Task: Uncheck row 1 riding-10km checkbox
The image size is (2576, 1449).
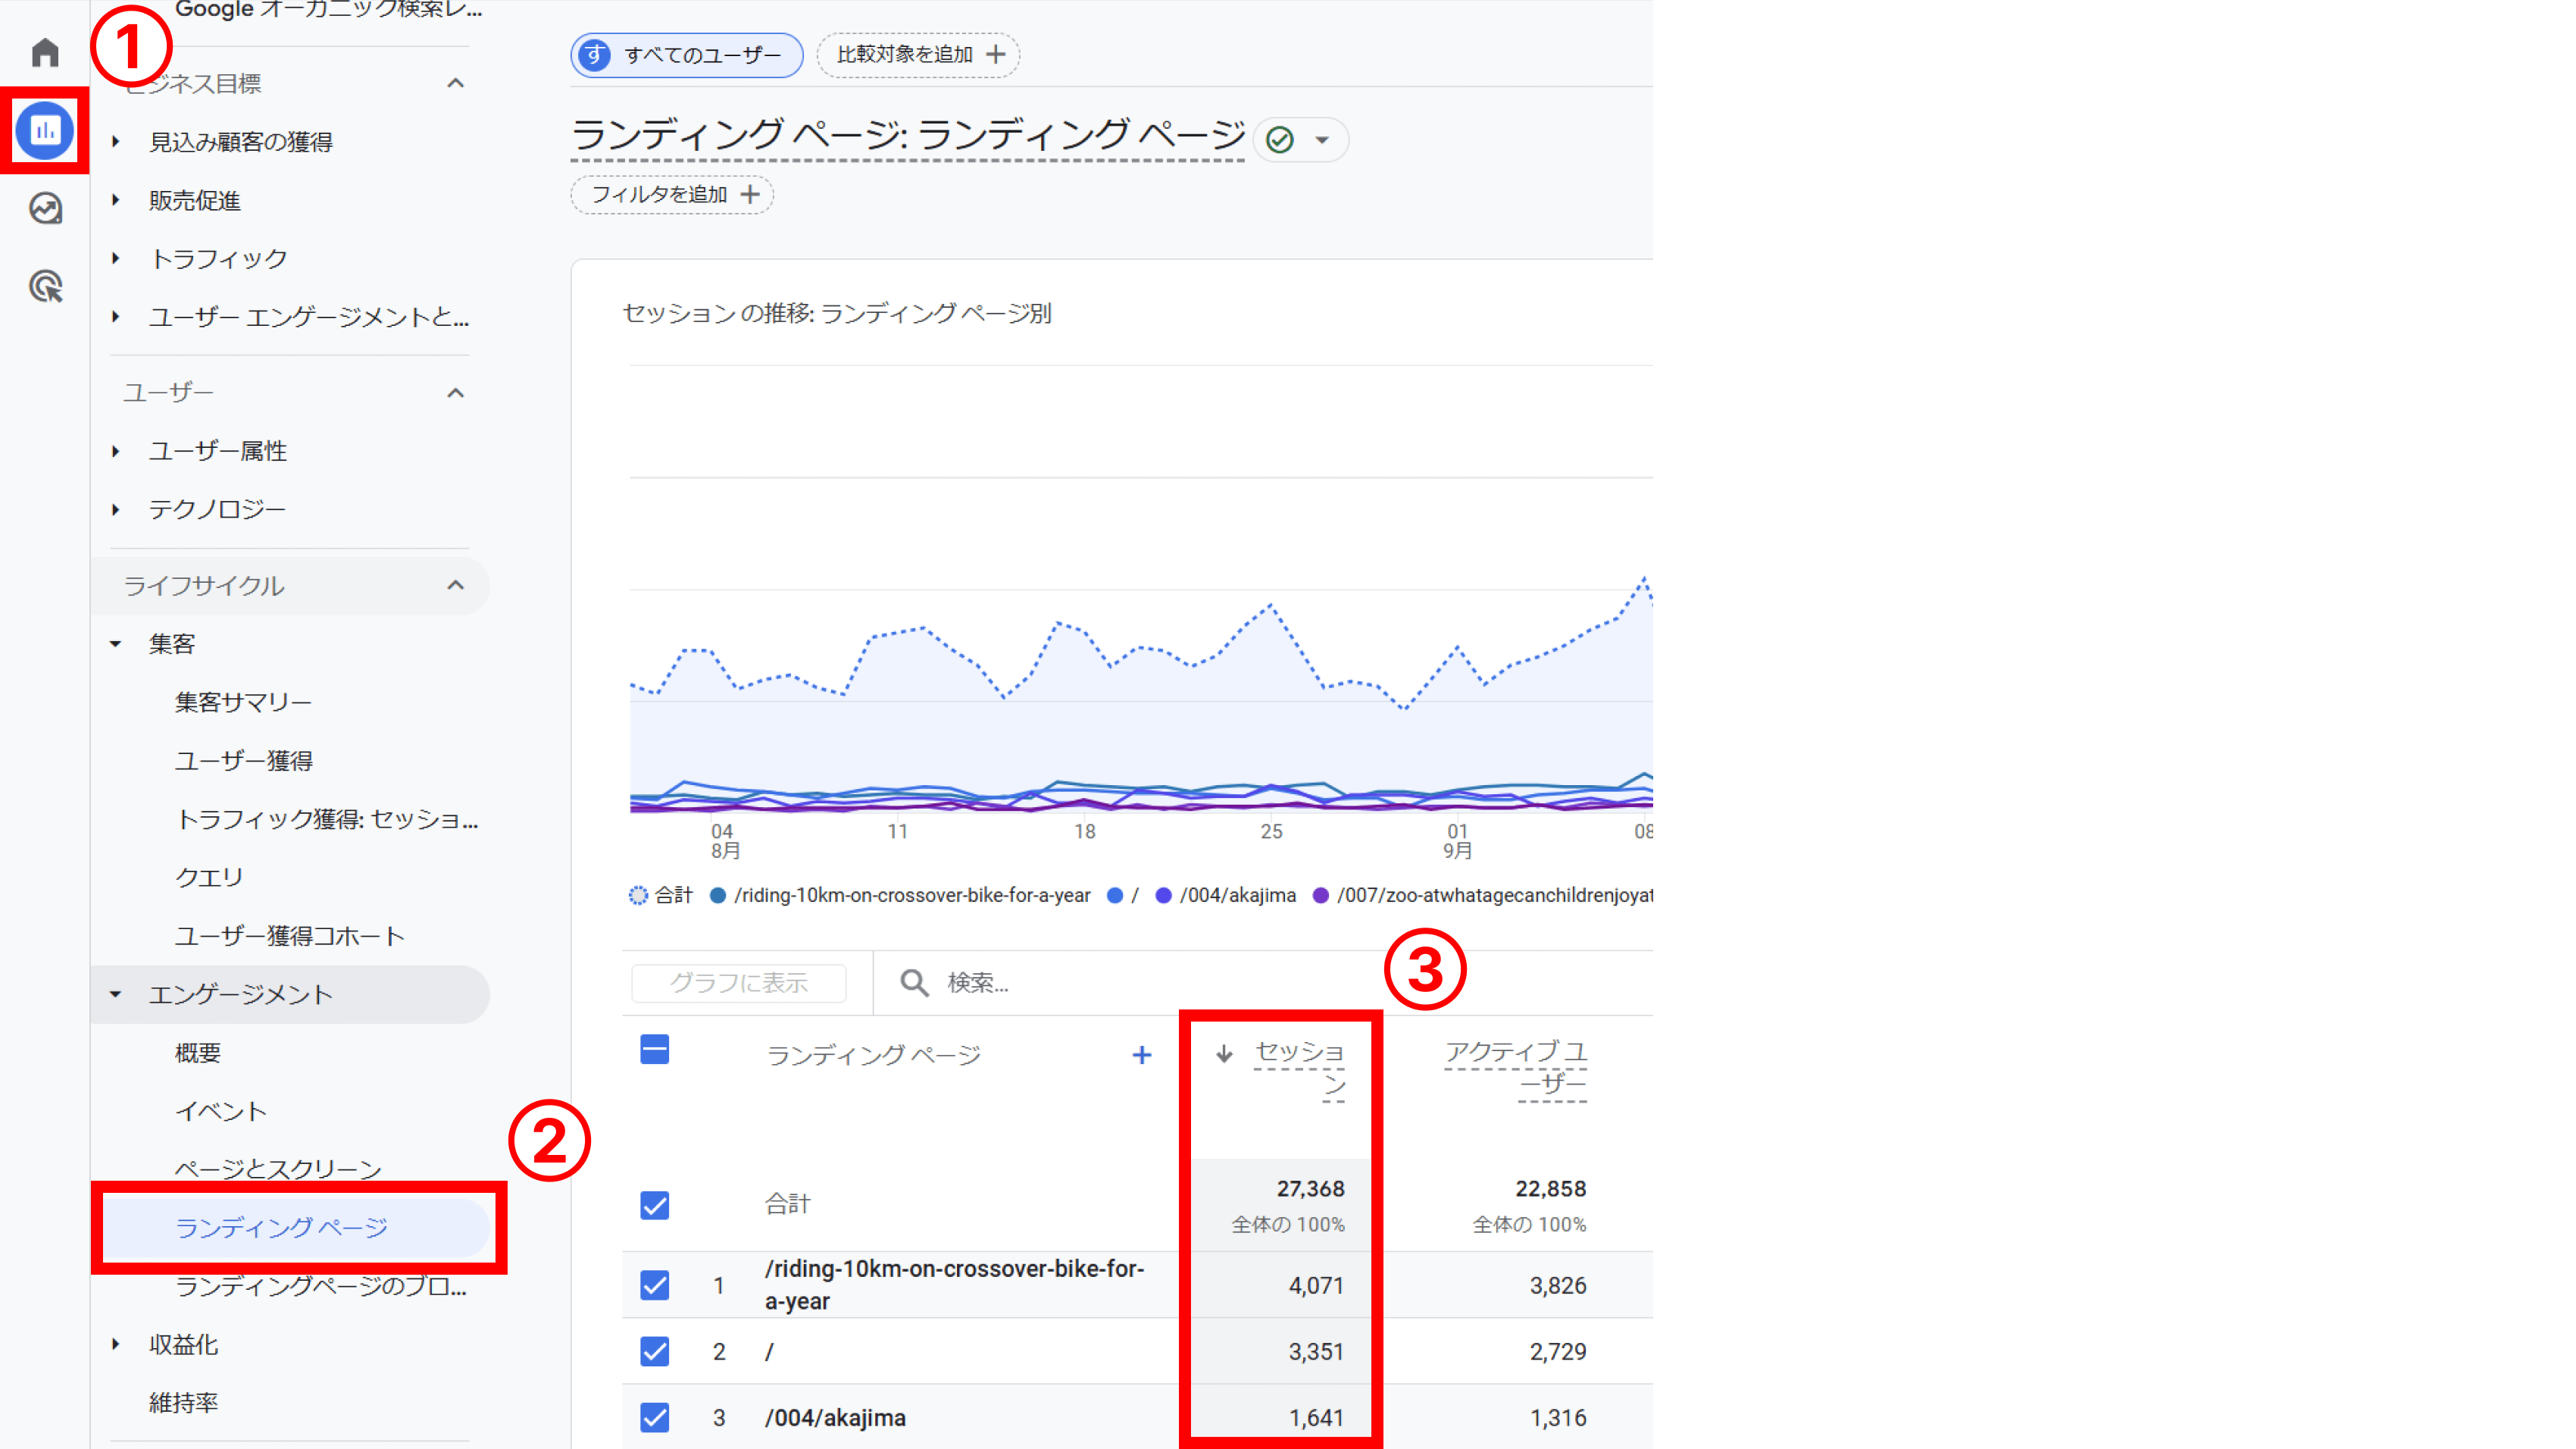Action: (x=654, y=1285)
